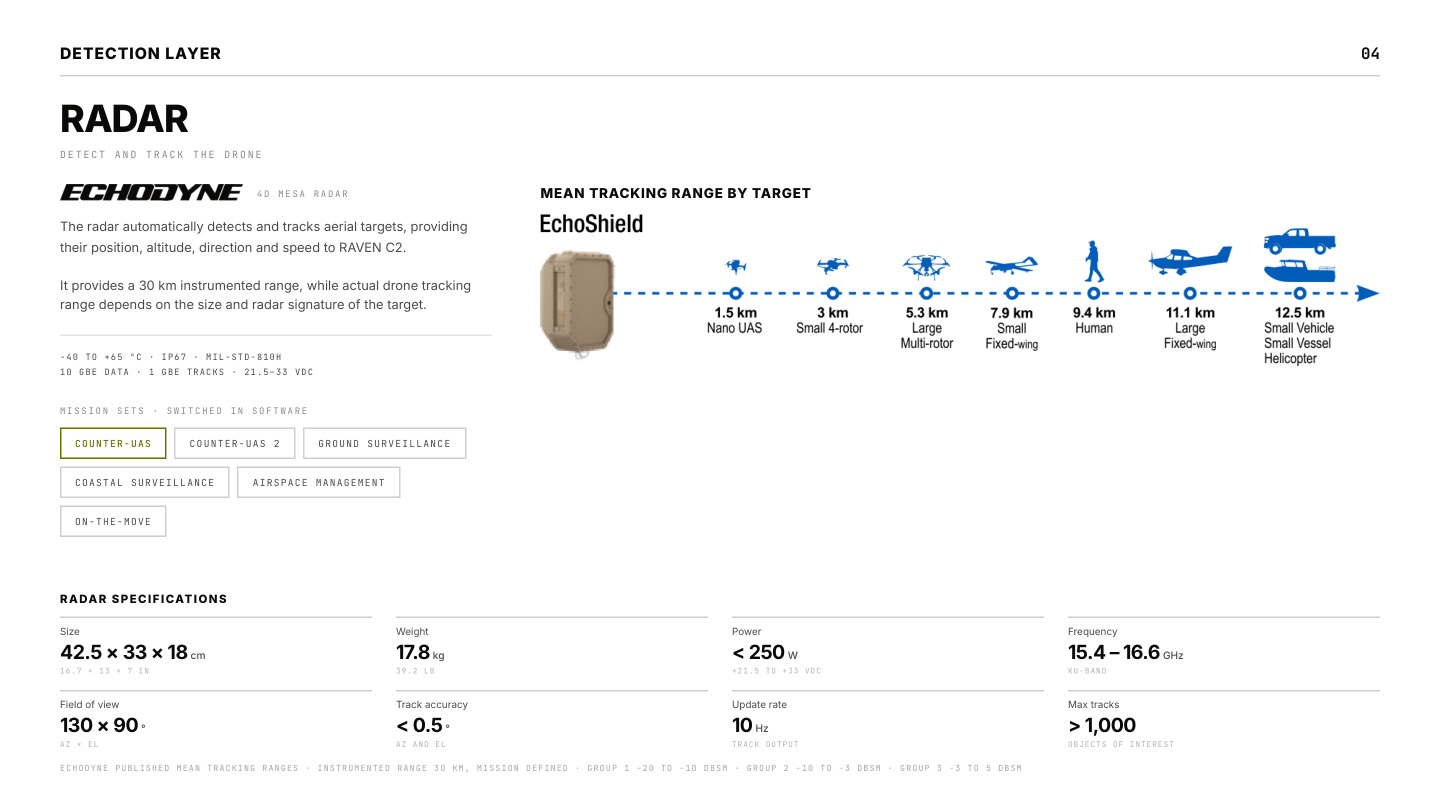Click page number 04

coord(1370,54)
